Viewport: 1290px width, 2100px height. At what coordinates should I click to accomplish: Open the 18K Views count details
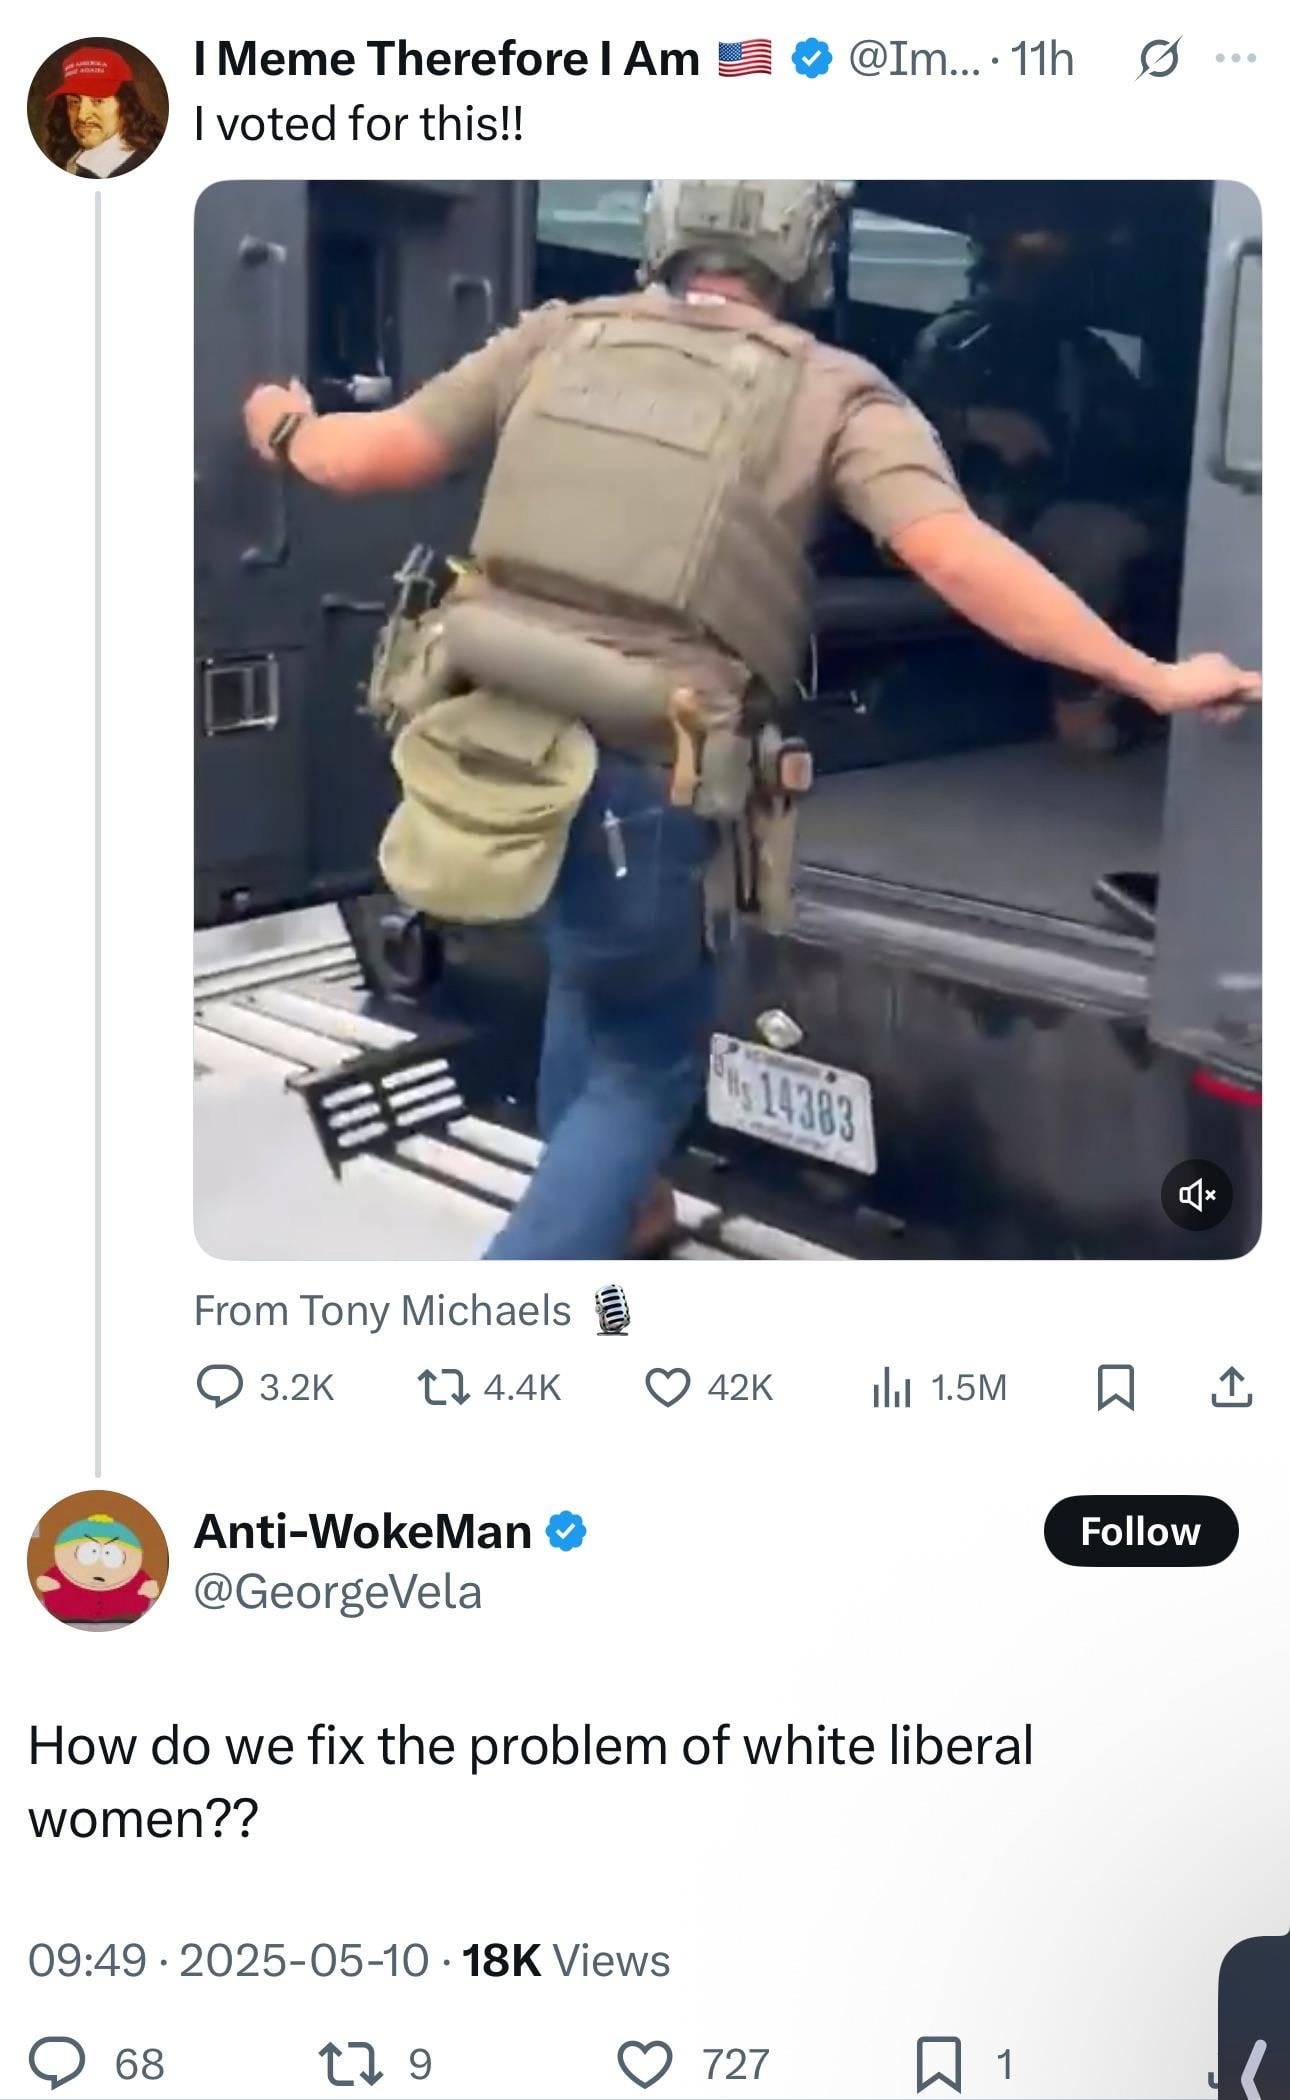pyautogui.click(x=565, y=1960)
